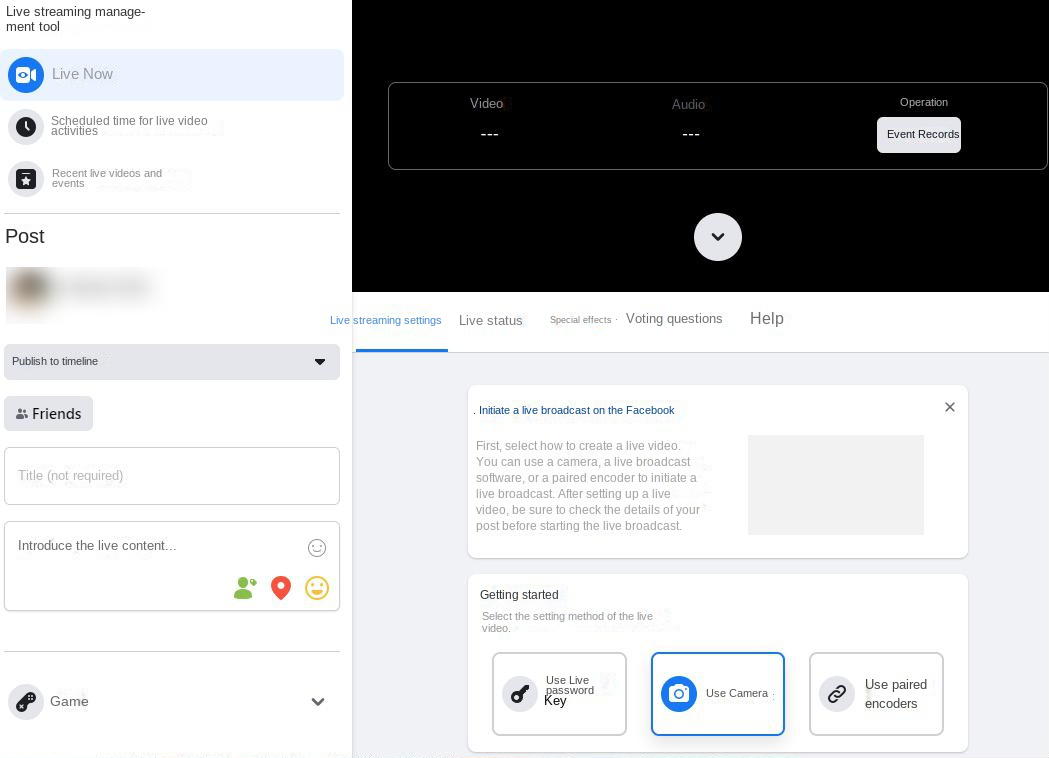Open the emoji picker beside the title field
The height and width of the screenshot is (758, 1049).
point(317,548)
